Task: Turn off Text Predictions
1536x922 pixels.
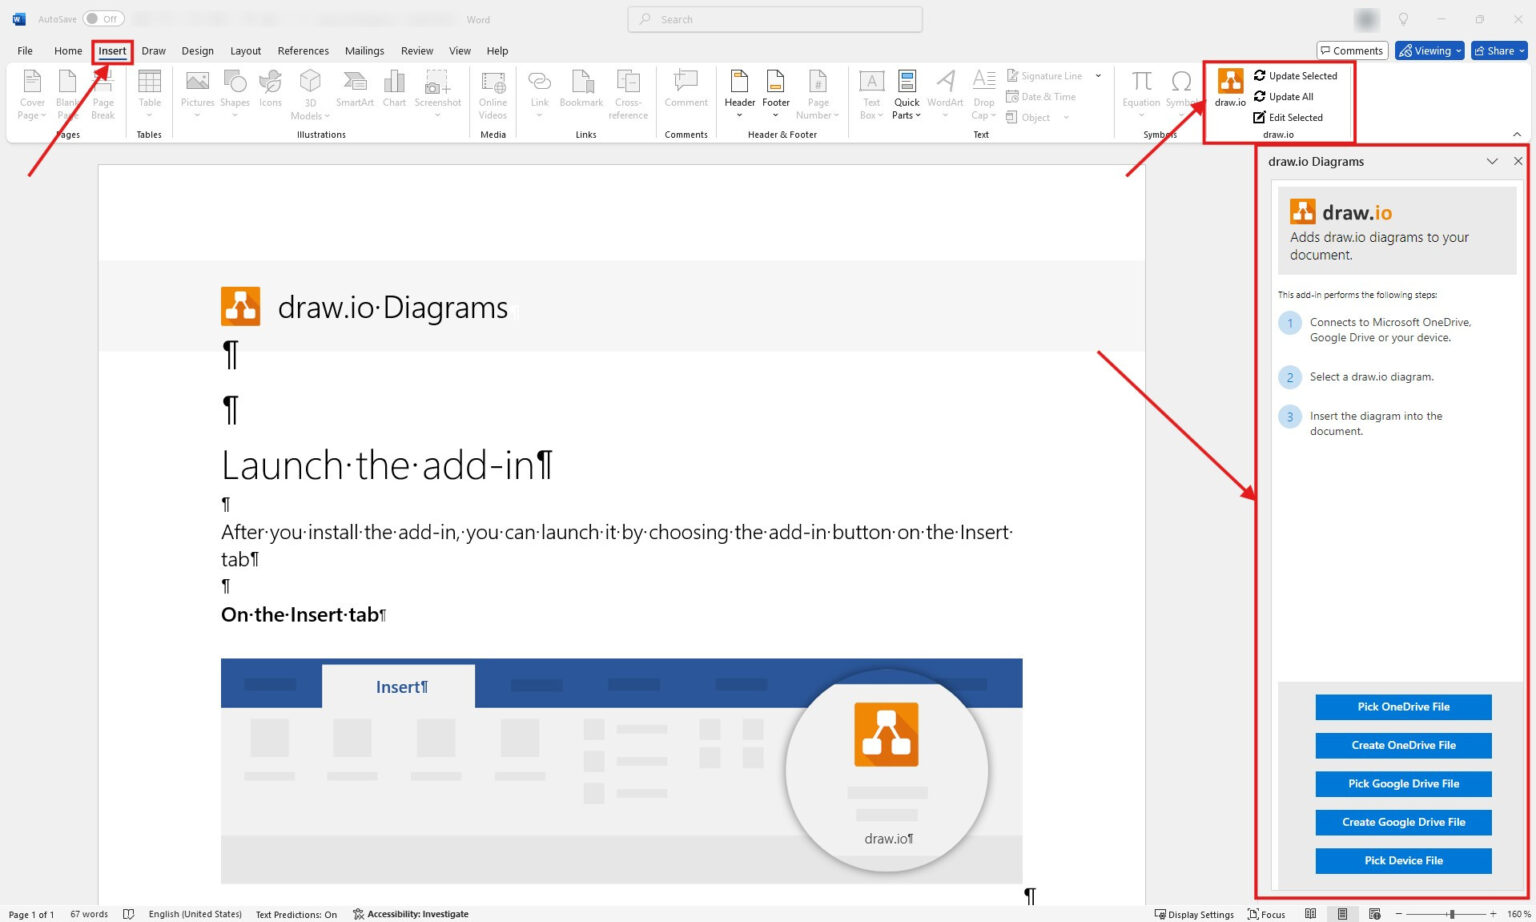Action: [296, 913]
